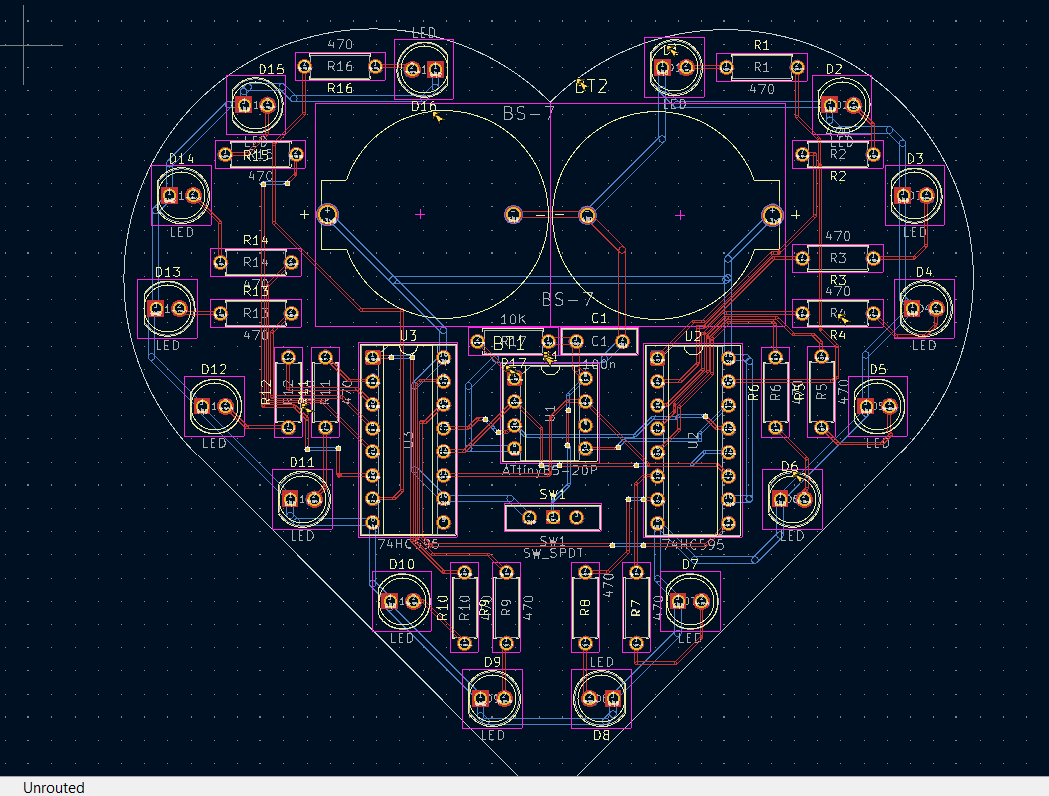1049x796 pixels.
Task: Select the R3 resistor footprint
Action: pyautogui.click(x=838, y=258)
